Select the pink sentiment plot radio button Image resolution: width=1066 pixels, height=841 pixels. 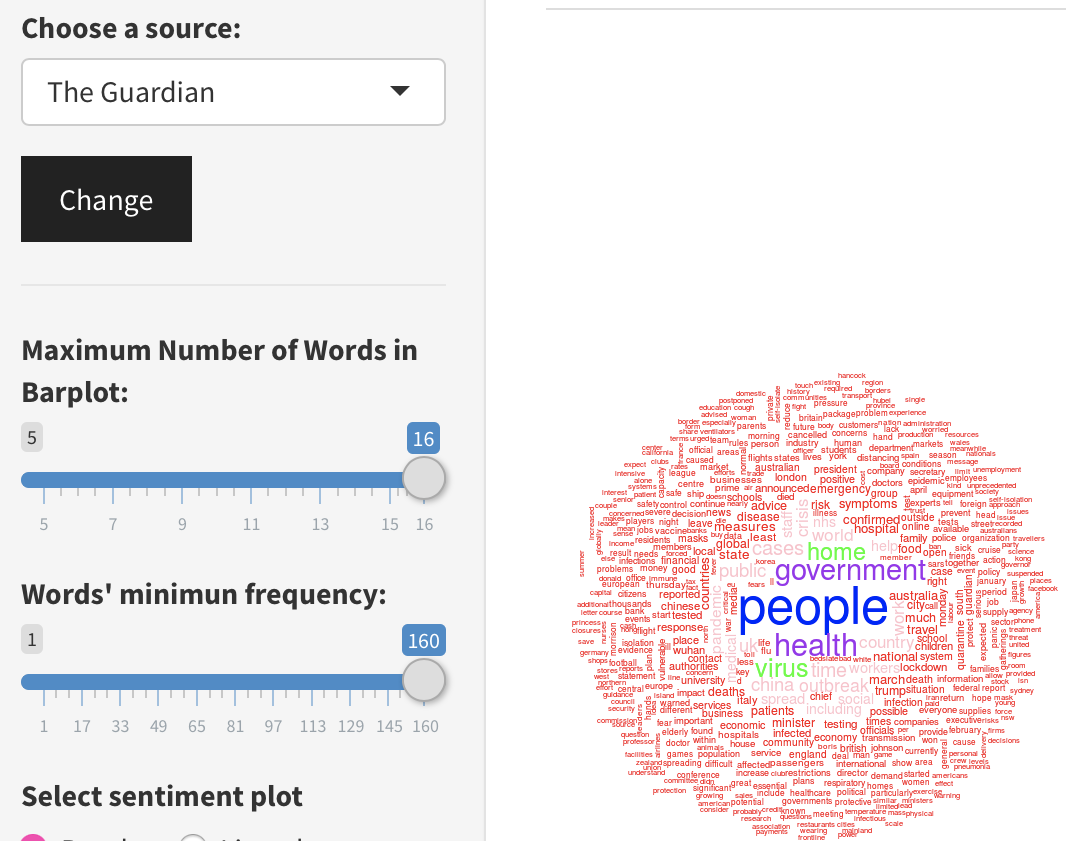[x=34, y=838]
